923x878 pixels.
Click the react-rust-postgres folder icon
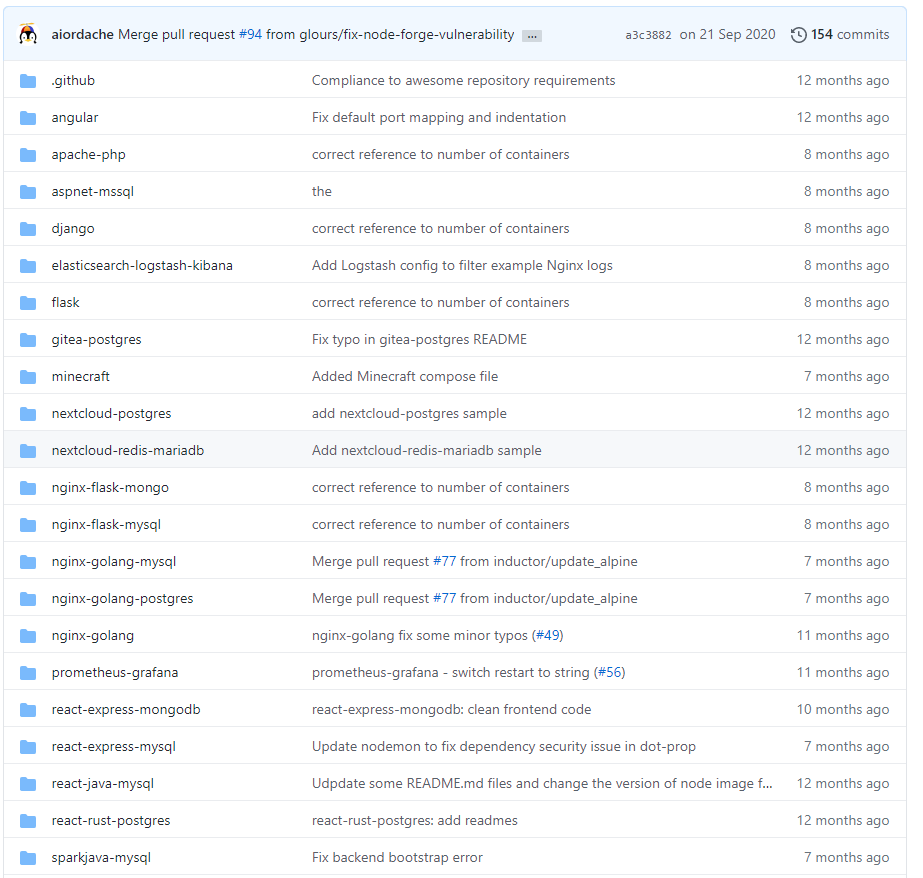click(x=28, y=821)
